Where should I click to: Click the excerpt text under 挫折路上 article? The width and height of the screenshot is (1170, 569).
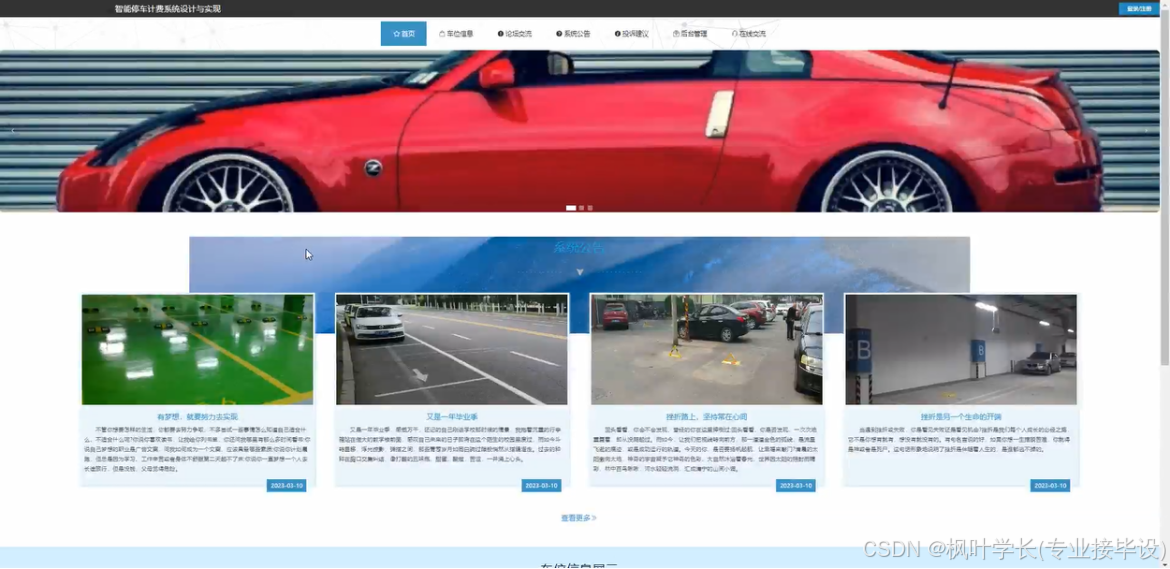pyautogui.click(x=707, y=450)
